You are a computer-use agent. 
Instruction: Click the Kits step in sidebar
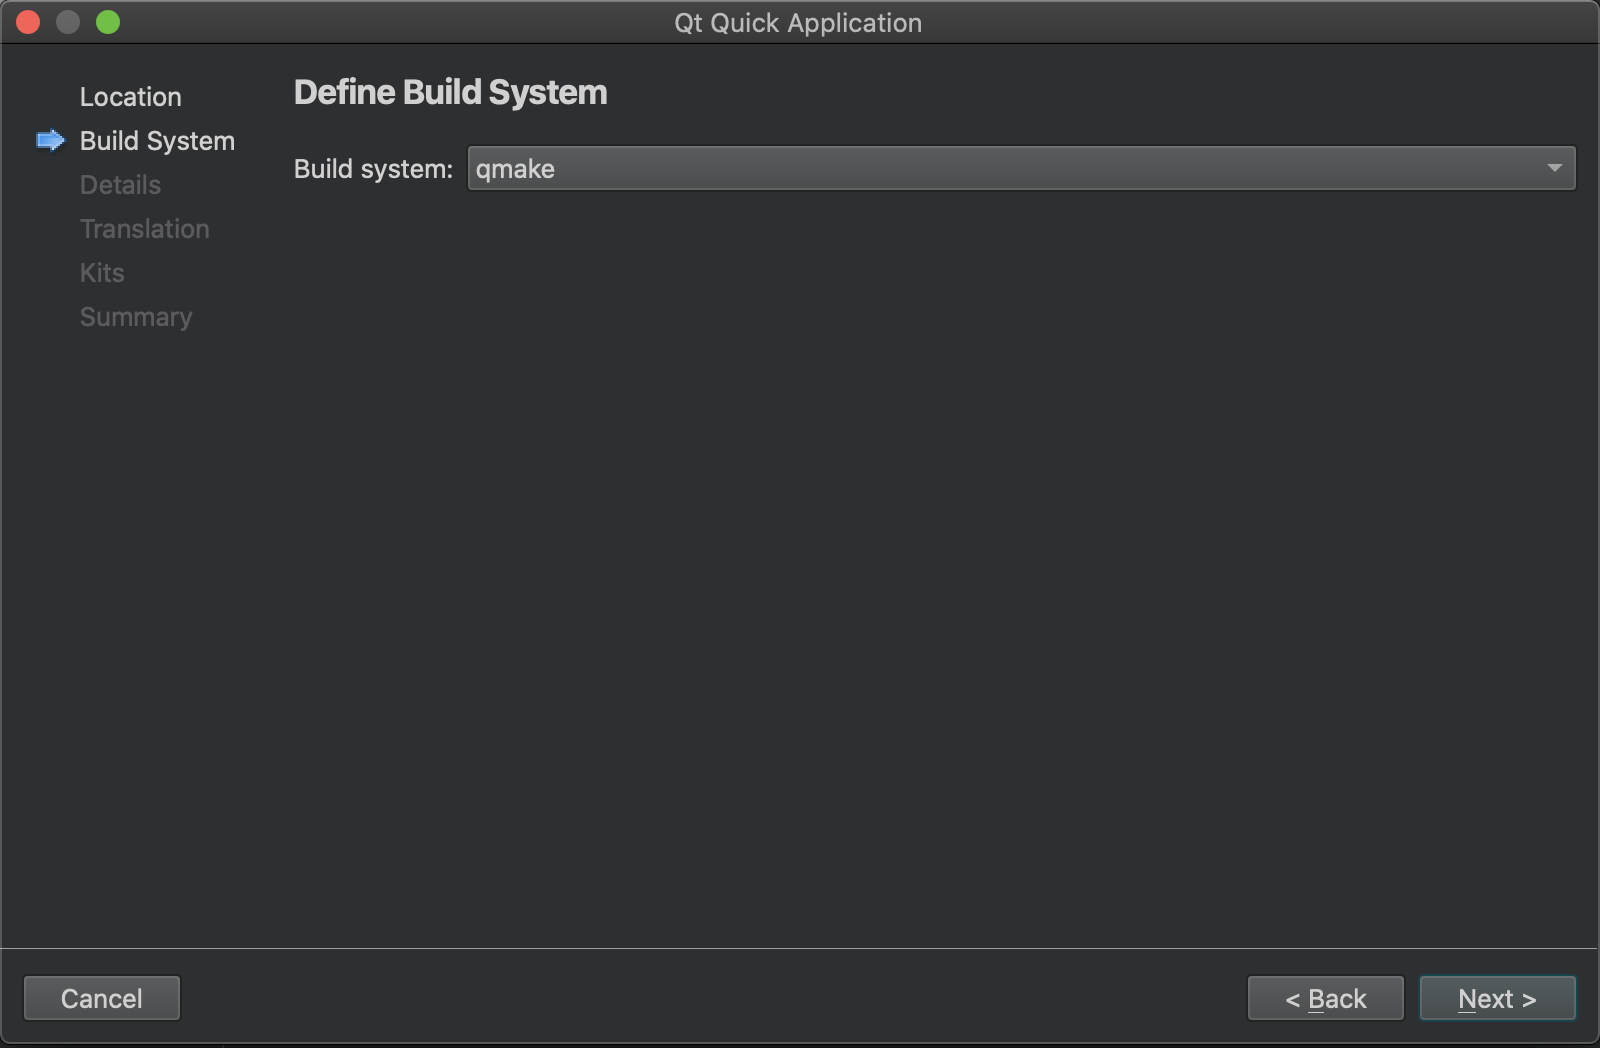pyautogui.click(x=102, y=273)
